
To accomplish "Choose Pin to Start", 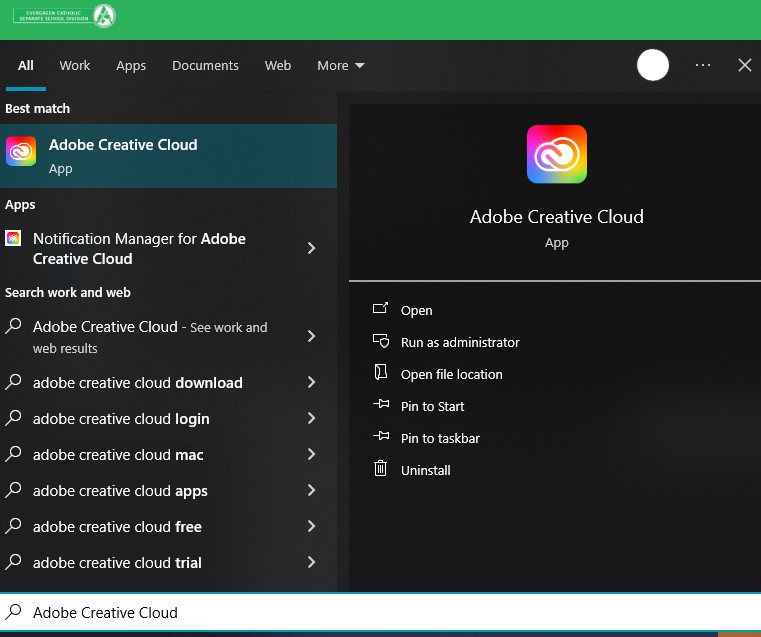I will [x=432, y=407].
